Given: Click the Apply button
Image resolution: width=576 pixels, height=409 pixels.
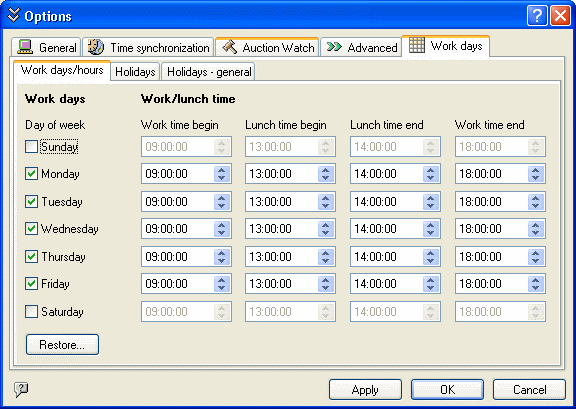Looking at the screenshot, I should [365, 390].
